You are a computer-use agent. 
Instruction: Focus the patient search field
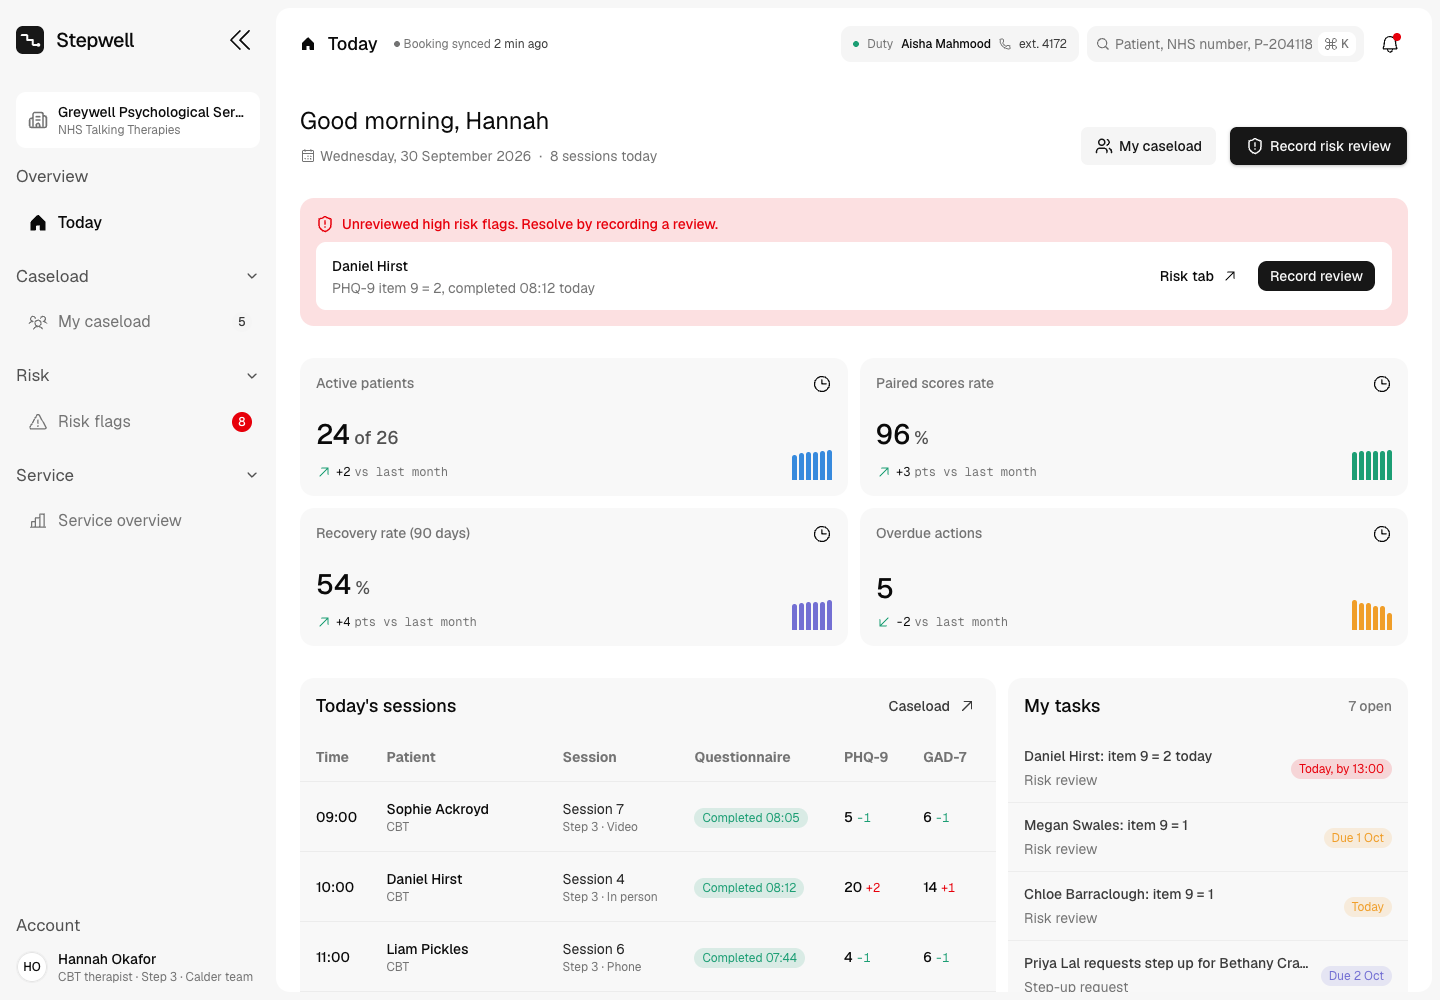[1225, 44]
